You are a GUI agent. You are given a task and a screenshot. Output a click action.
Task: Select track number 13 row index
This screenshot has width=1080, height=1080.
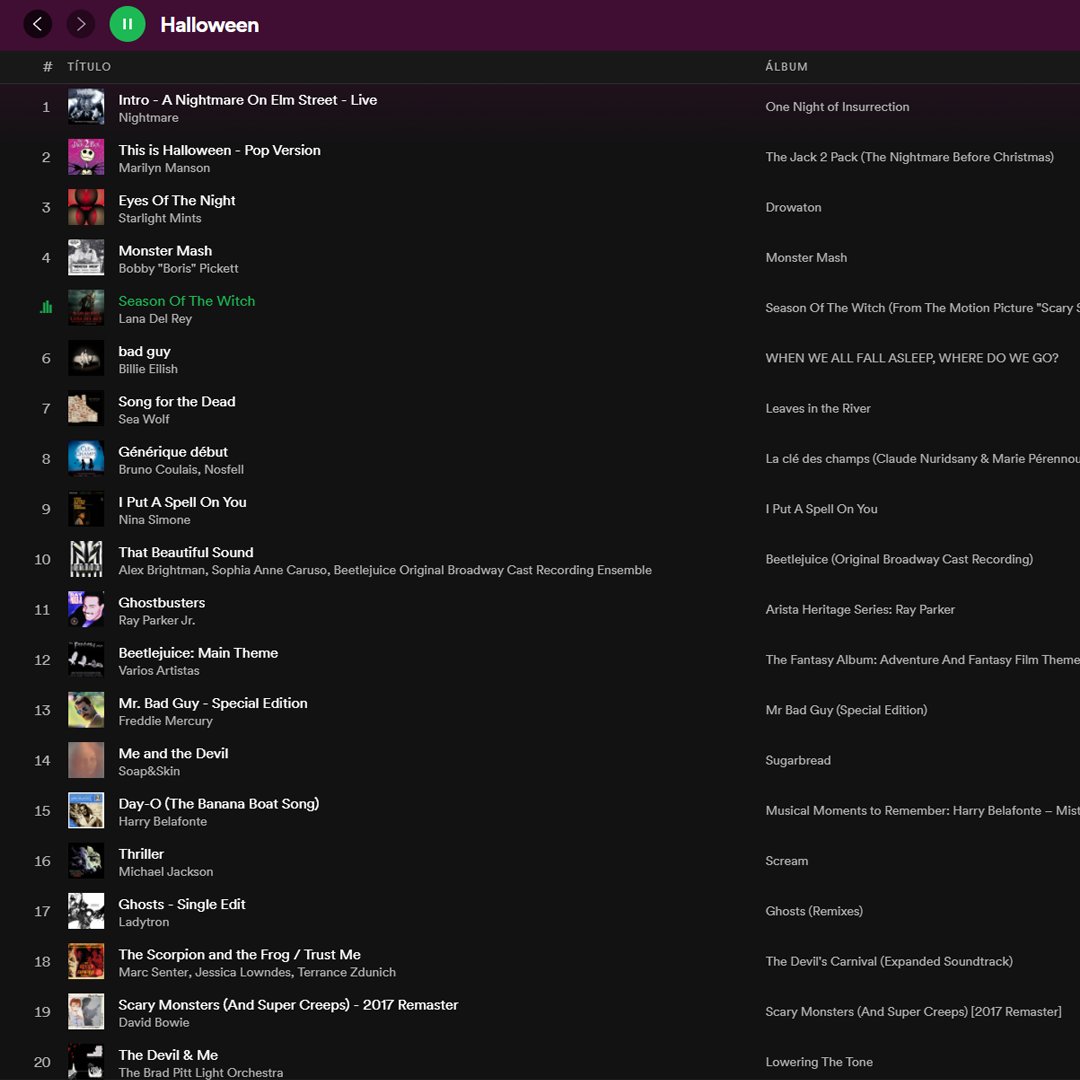pyautogui.click(x=42, y=710)
